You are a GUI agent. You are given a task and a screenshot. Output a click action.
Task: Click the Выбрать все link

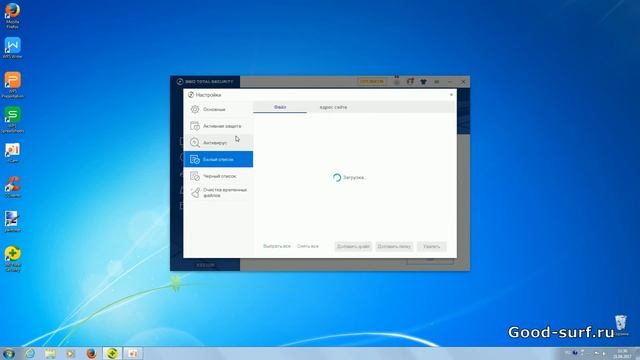coord(277,246)
